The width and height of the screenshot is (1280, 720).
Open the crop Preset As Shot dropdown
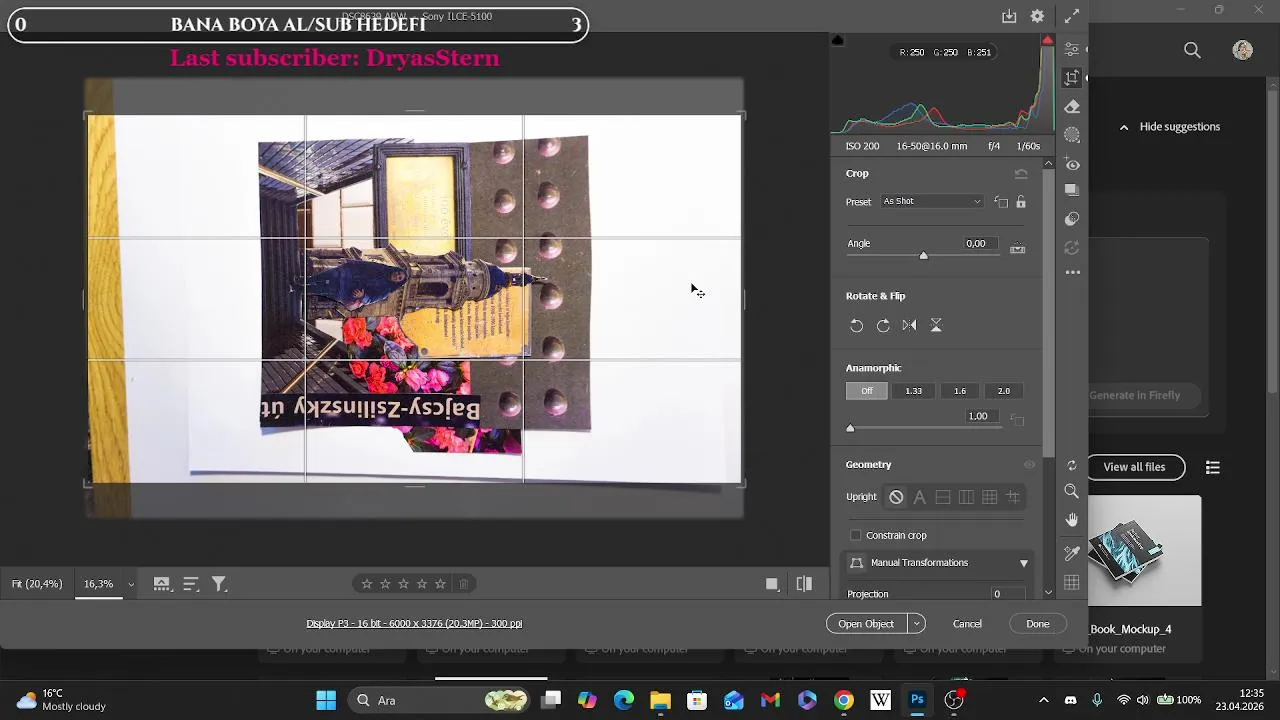pos(932,202)
